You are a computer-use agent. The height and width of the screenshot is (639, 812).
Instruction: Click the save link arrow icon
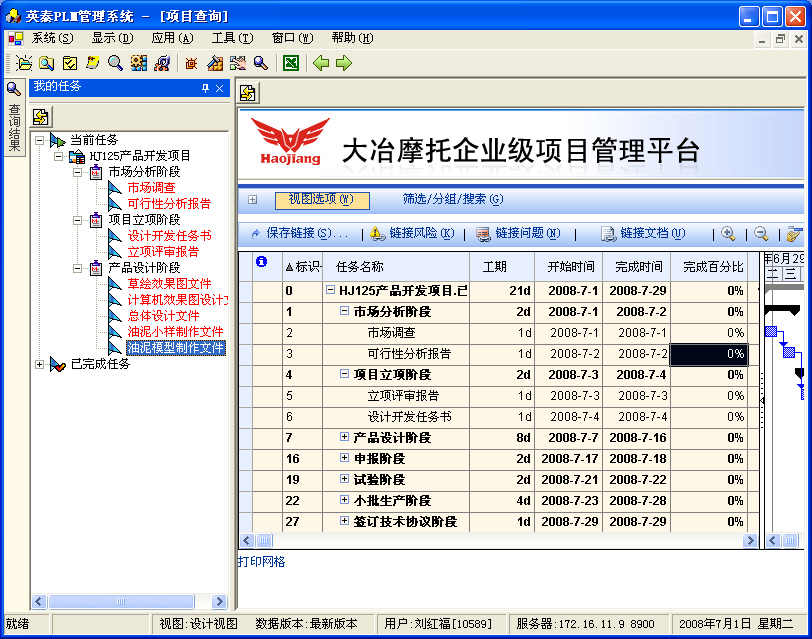255,234
